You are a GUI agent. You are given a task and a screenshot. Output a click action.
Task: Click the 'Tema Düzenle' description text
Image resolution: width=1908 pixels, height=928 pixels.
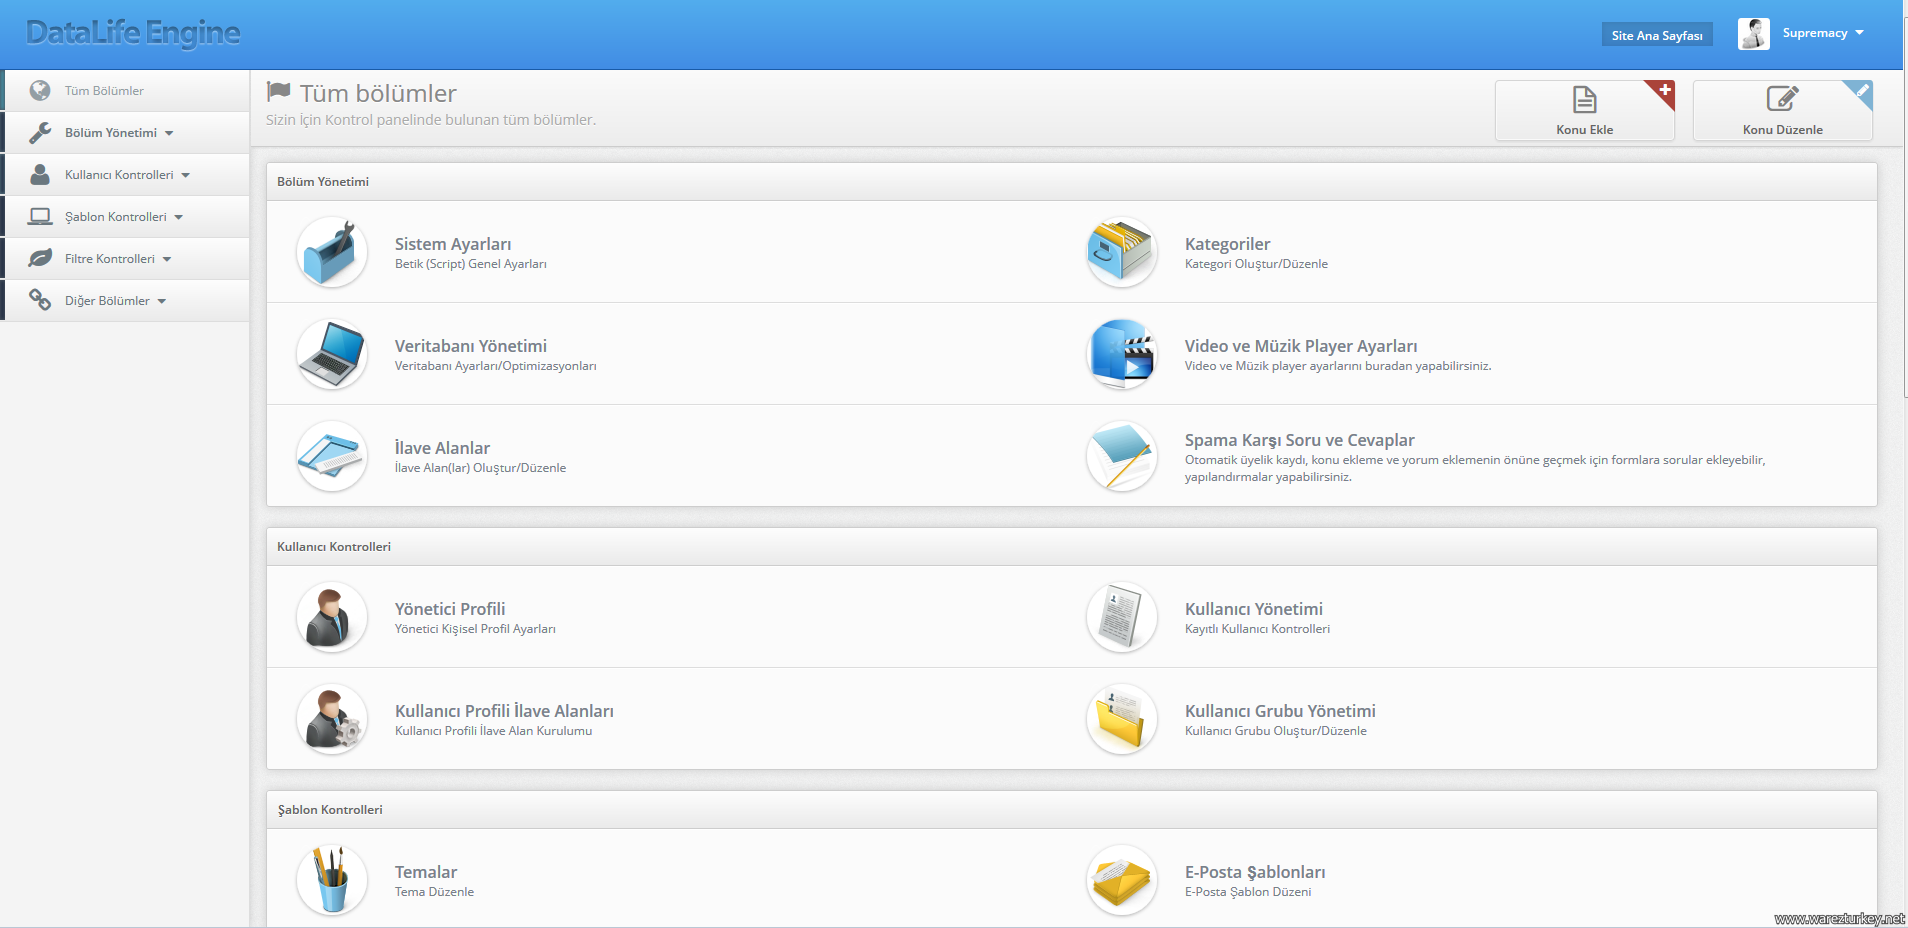[x=434, y=892]
